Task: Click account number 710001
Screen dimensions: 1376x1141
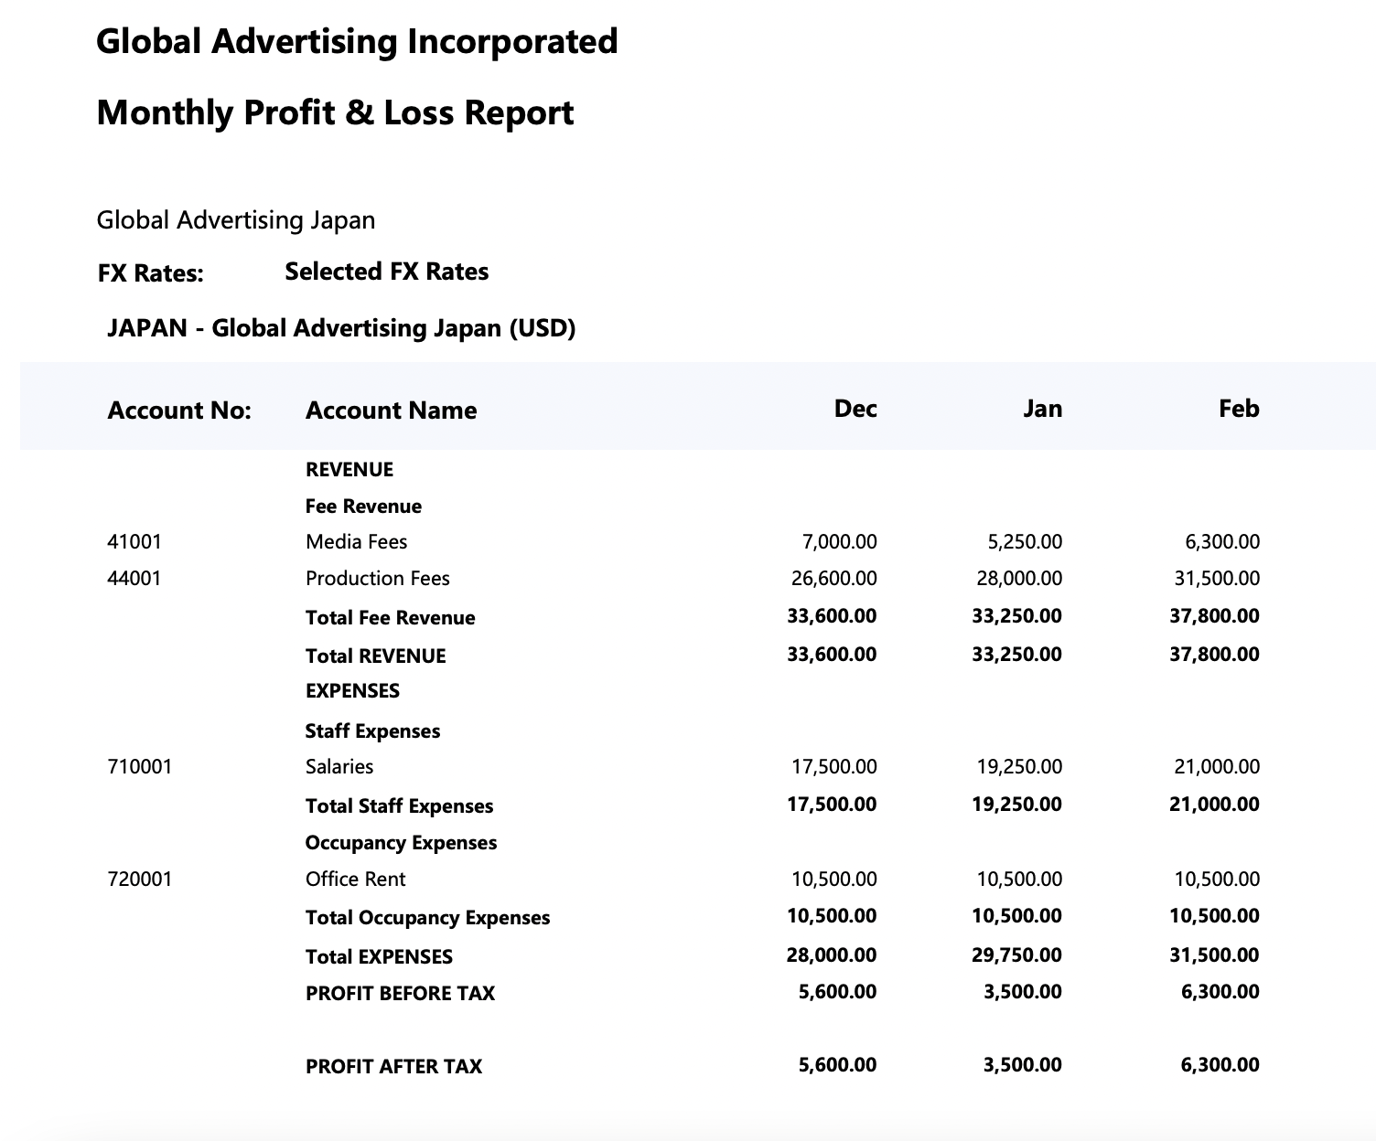Action: point(139,767)
